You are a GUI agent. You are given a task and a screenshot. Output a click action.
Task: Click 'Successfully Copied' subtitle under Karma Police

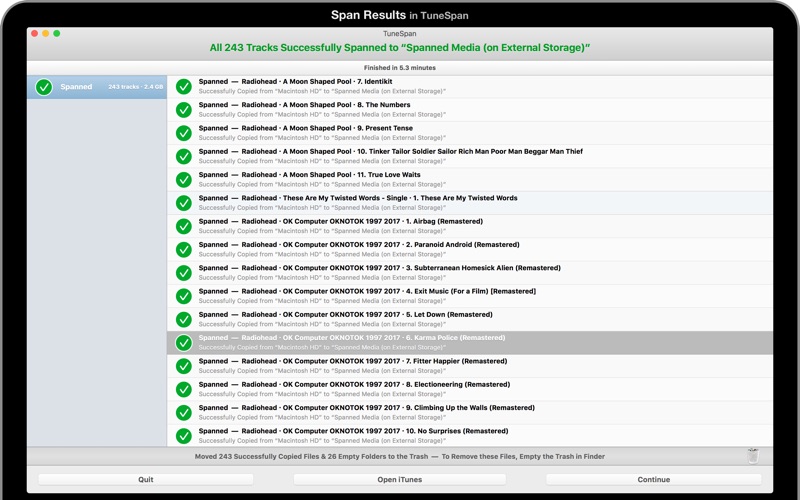pyautogui.click(x=322, y=347)
